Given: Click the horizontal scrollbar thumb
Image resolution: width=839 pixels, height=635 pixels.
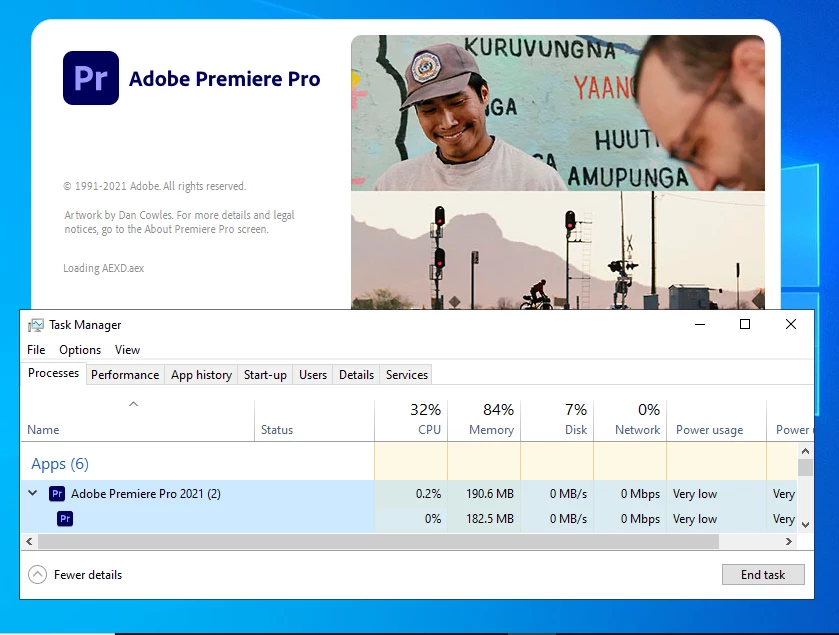Looking at the screenshot, I should (x=378, y=541).
